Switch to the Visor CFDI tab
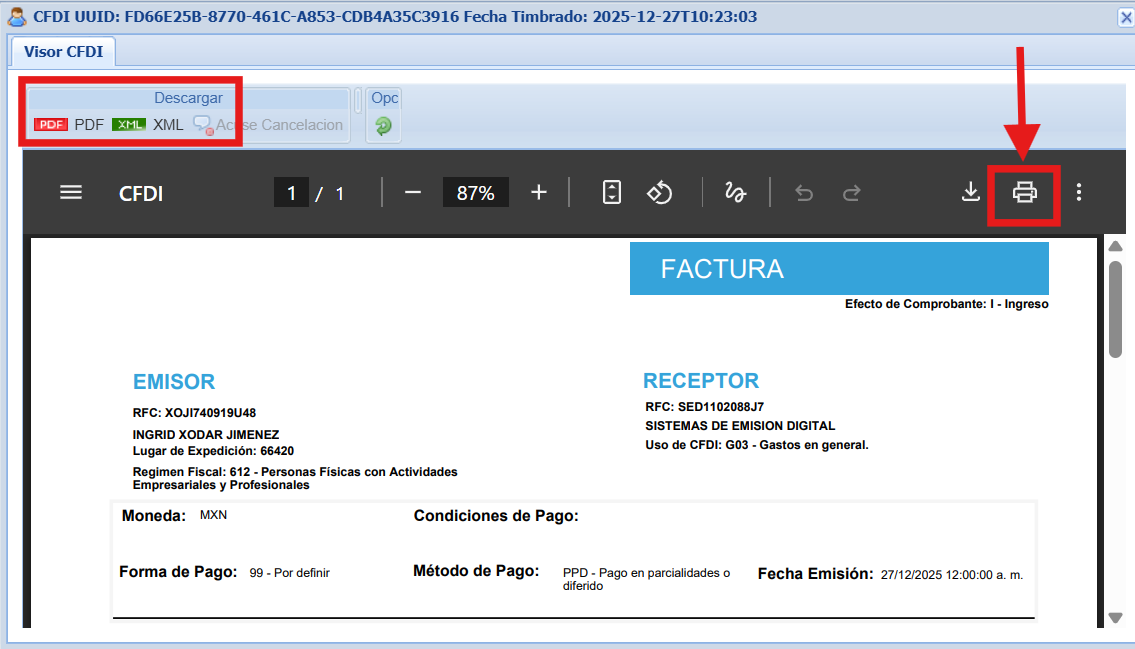This screenshot has height=649, width=1135. pyautogui.click(x=64, y=52)
